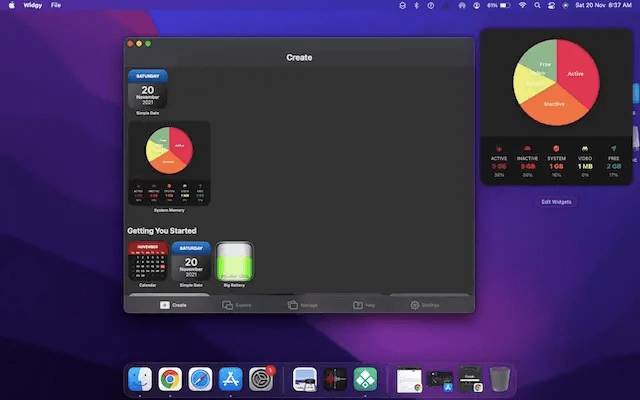
Task: Open the Create tab
Action: (173, 304)
